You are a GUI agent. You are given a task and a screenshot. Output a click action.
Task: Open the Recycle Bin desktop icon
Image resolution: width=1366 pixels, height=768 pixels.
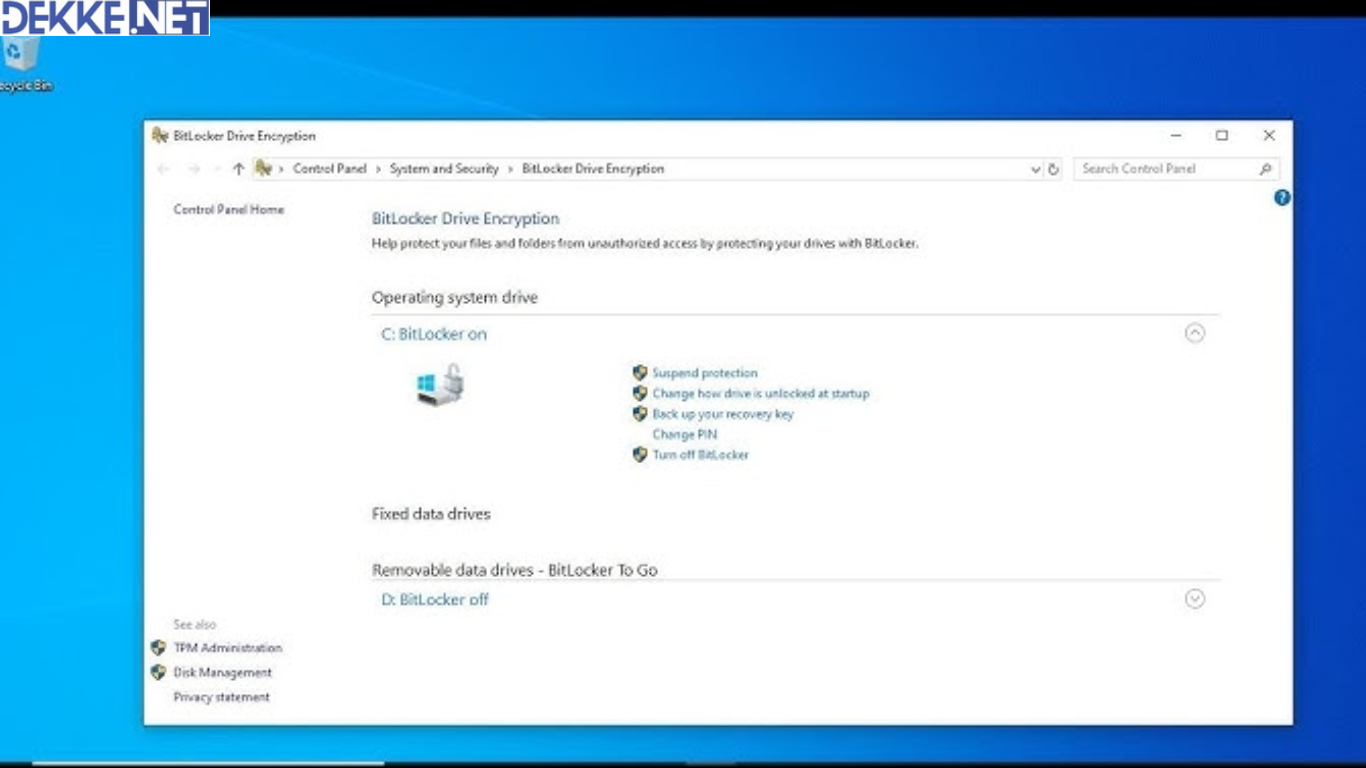(x=22, y=62)
